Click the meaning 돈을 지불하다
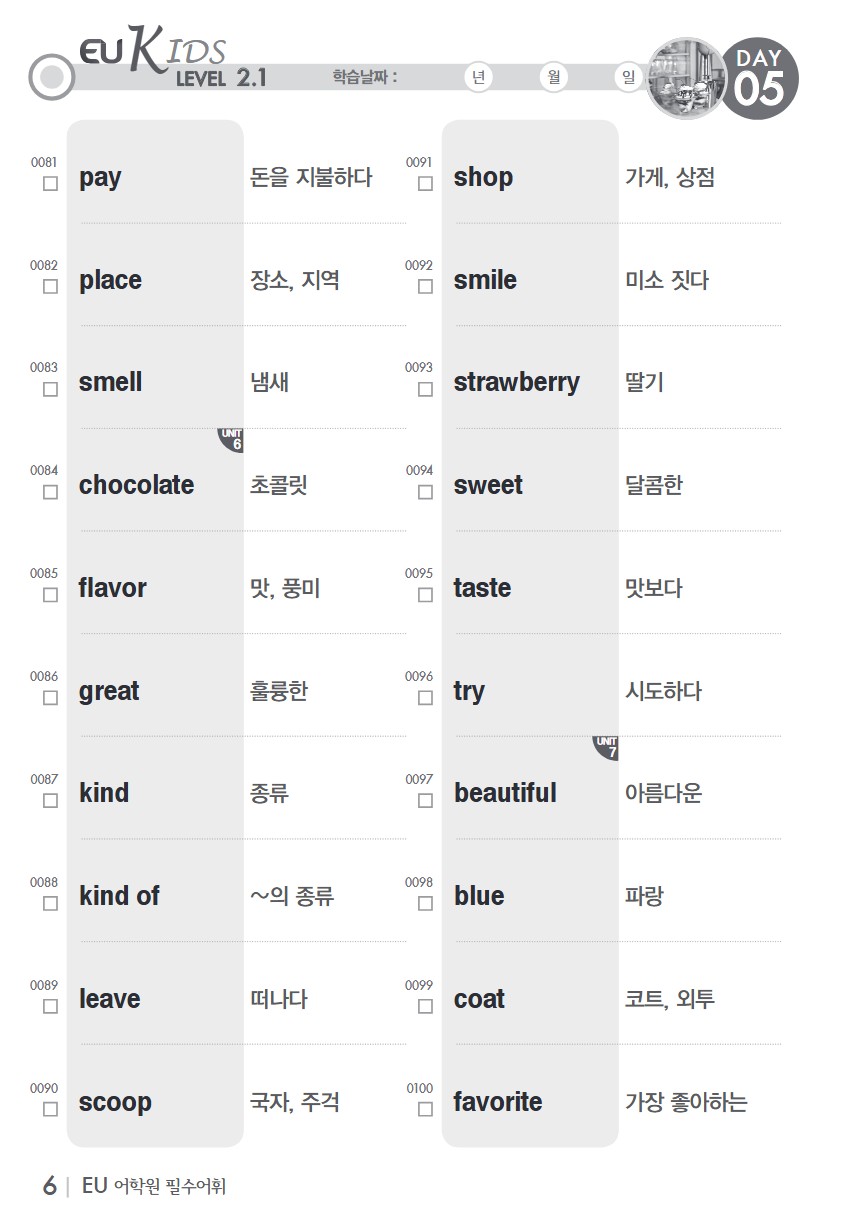 (311, 177)
